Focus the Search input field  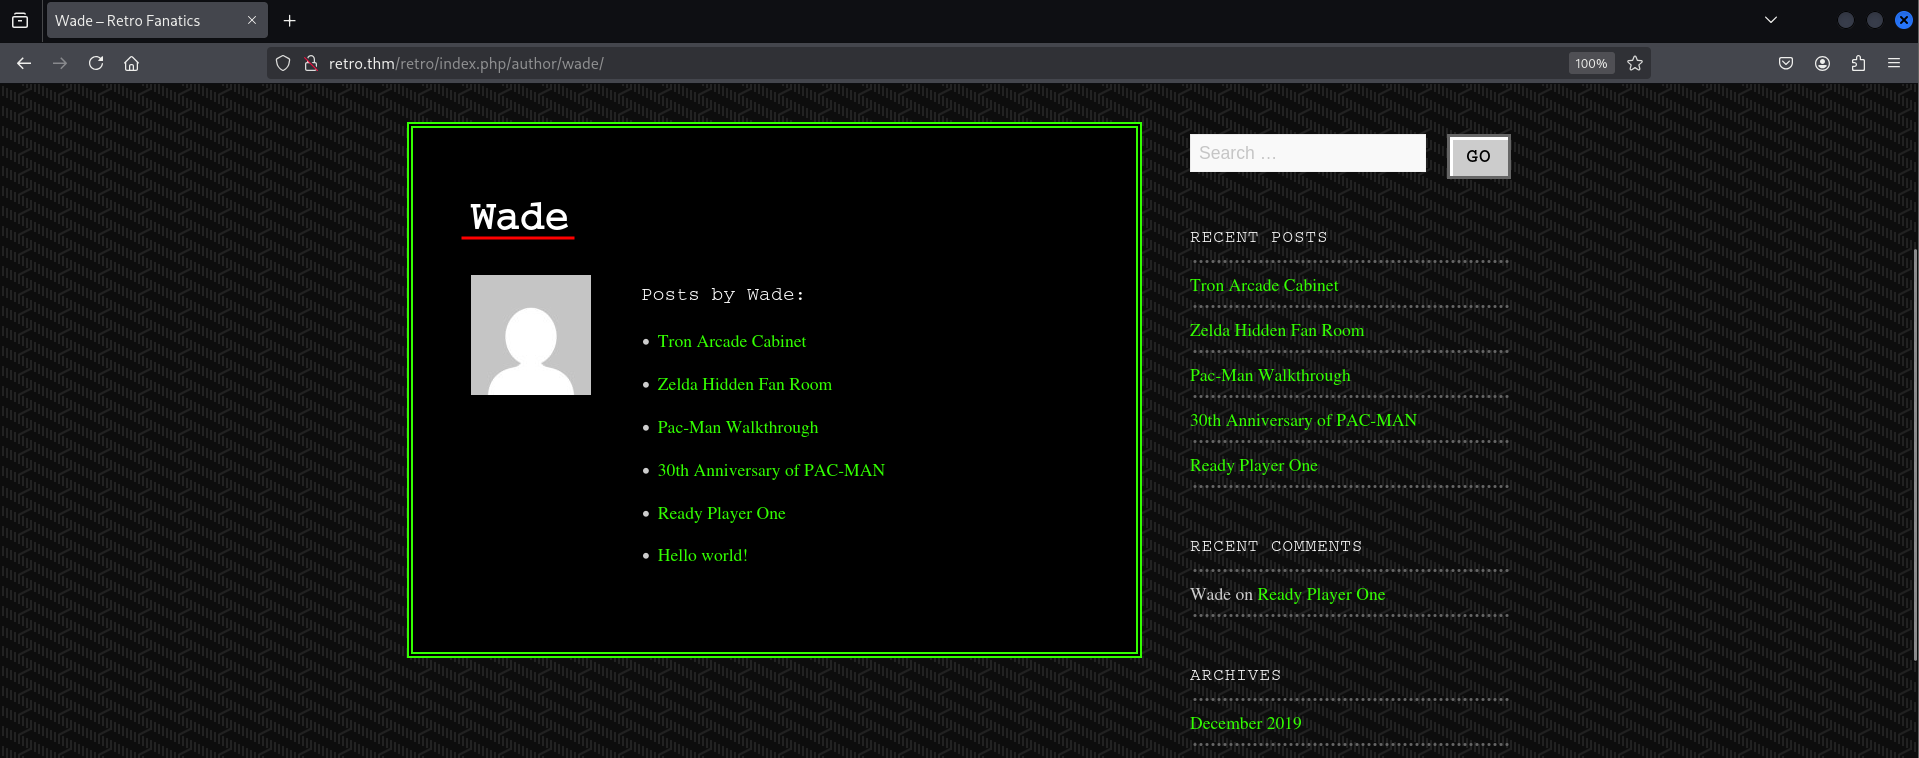point(1307,153)
